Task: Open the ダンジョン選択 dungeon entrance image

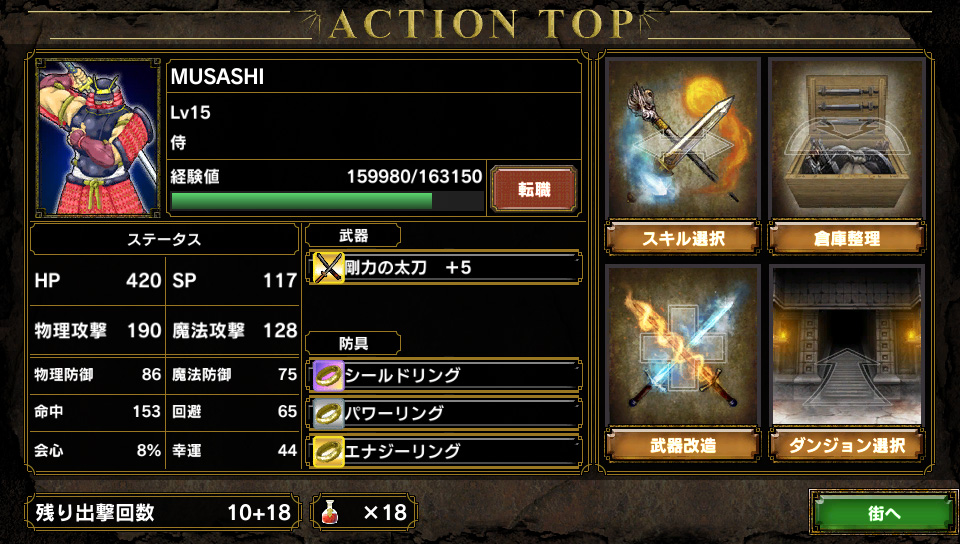Action: click(x=847, y=346)
